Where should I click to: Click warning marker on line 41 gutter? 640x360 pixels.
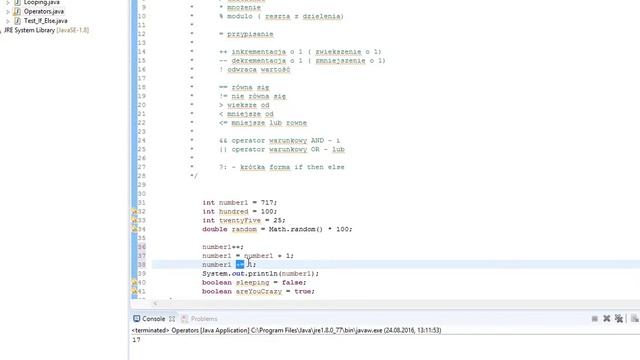pyautogui.click(x=134, y=291)
